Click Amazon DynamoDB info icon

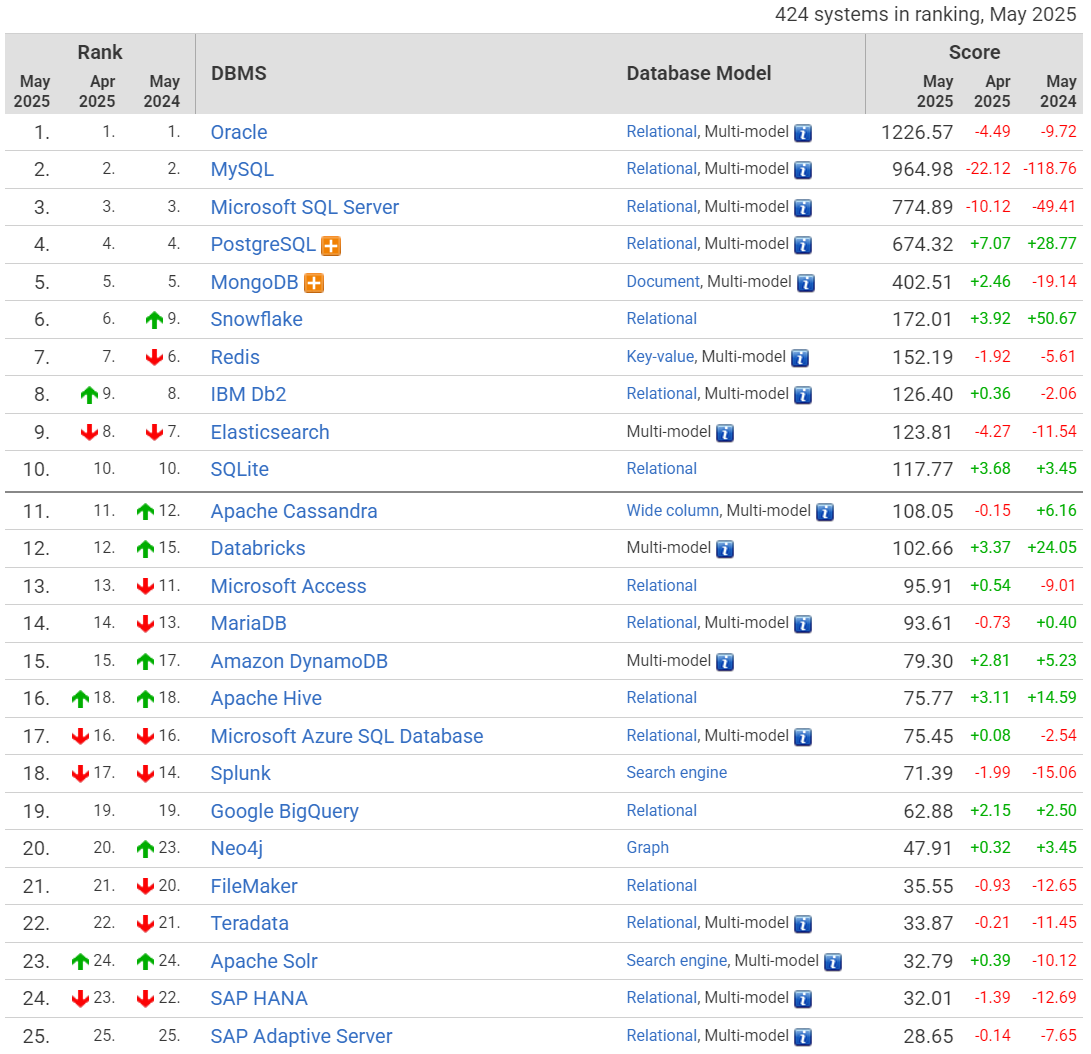coord(725,662)
